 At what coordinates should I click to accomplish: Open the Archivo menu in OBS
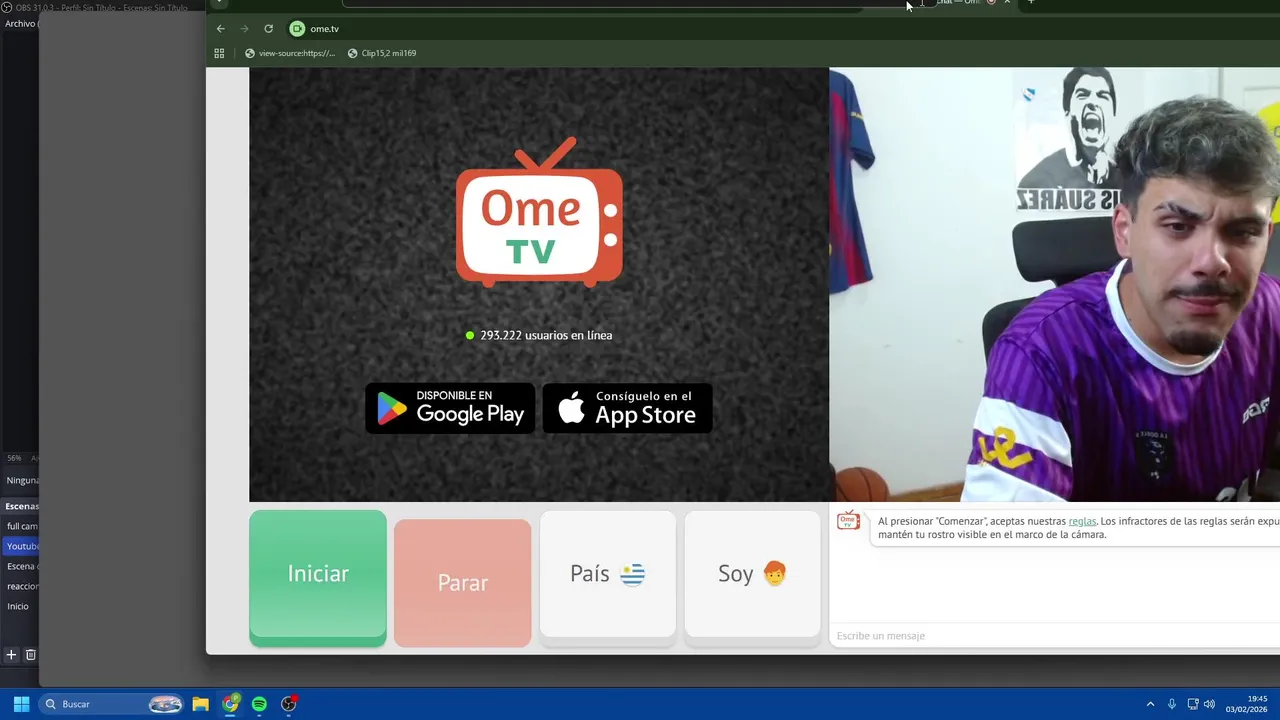pyautogui.click(x=20, y=23)
